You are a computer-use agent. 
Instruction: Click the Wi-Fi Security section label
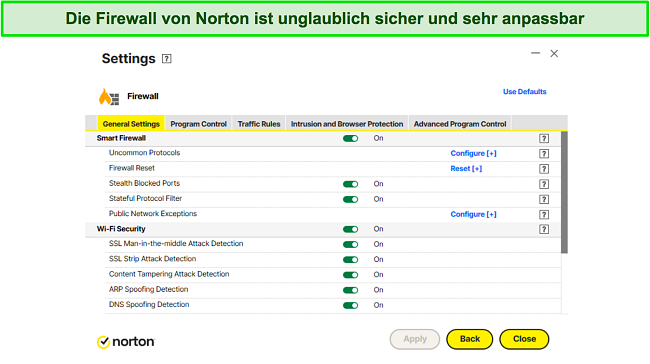(x=121, y=229)
